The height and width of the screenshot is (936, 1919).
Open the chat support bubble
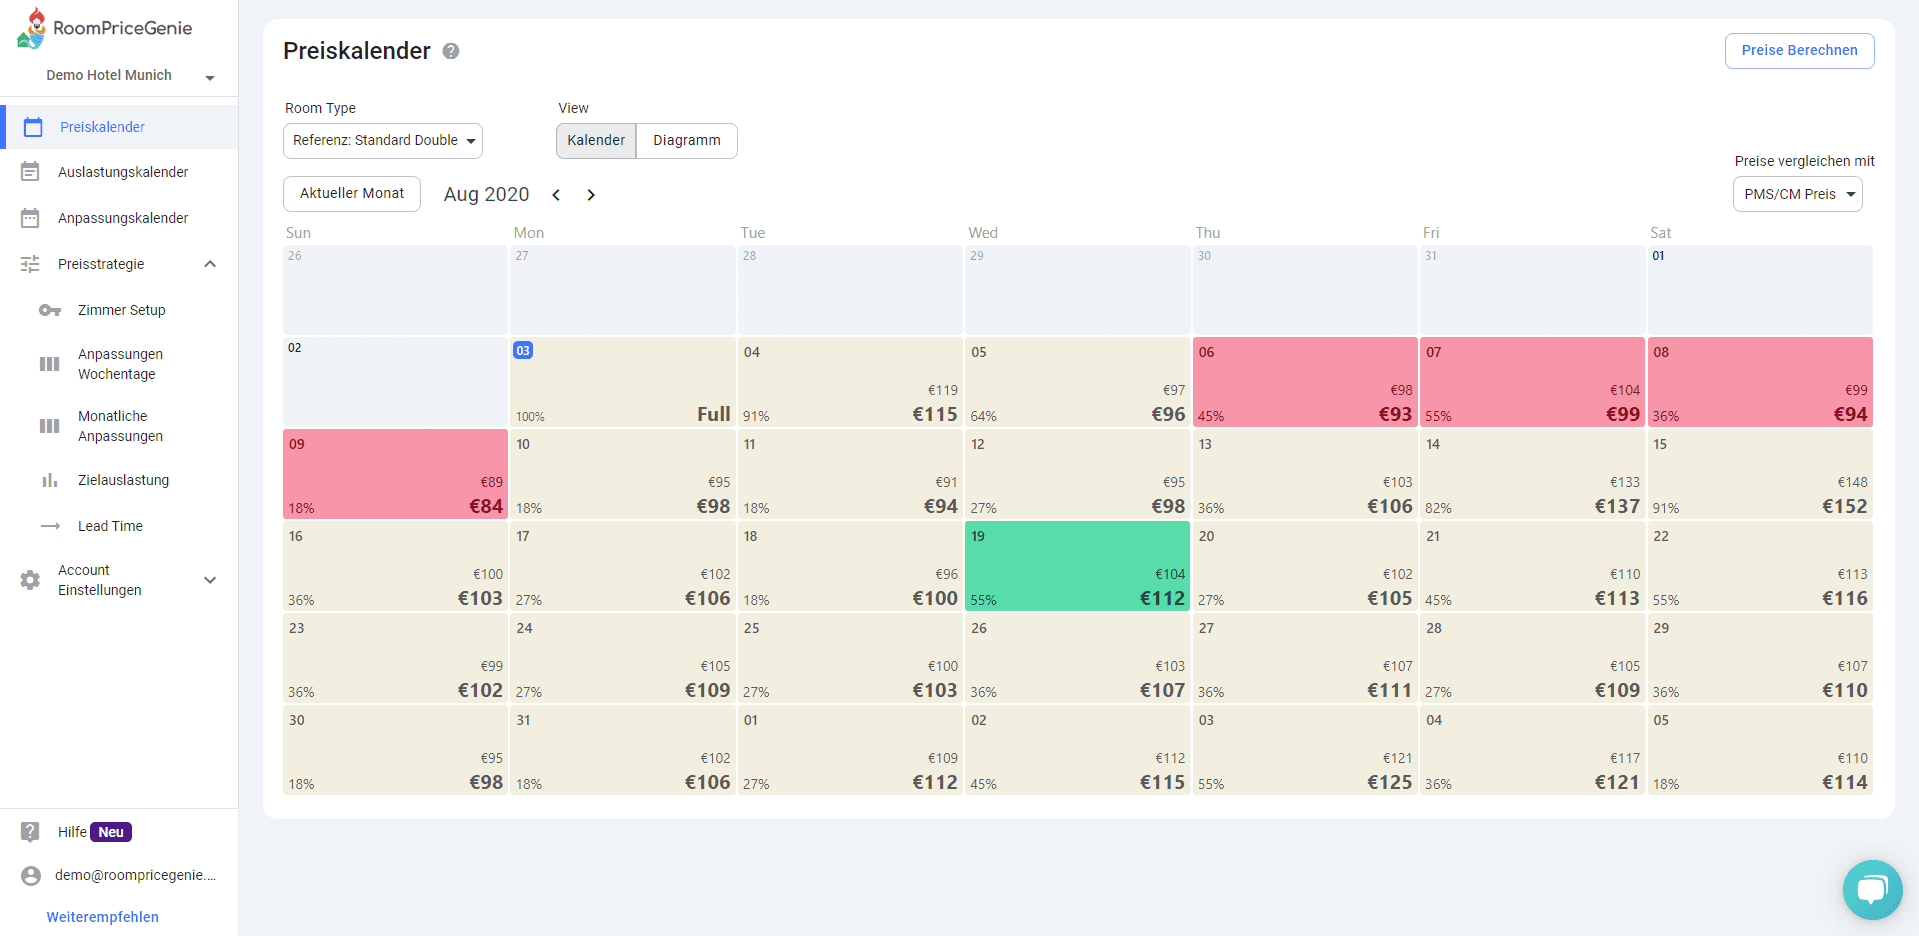click(1872, 889)
